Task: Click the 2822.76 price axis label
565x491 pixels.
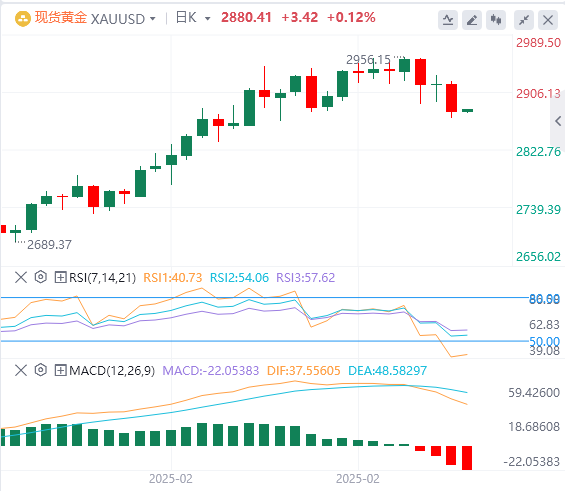Action: pyautogui.click(x=538, y=152)
